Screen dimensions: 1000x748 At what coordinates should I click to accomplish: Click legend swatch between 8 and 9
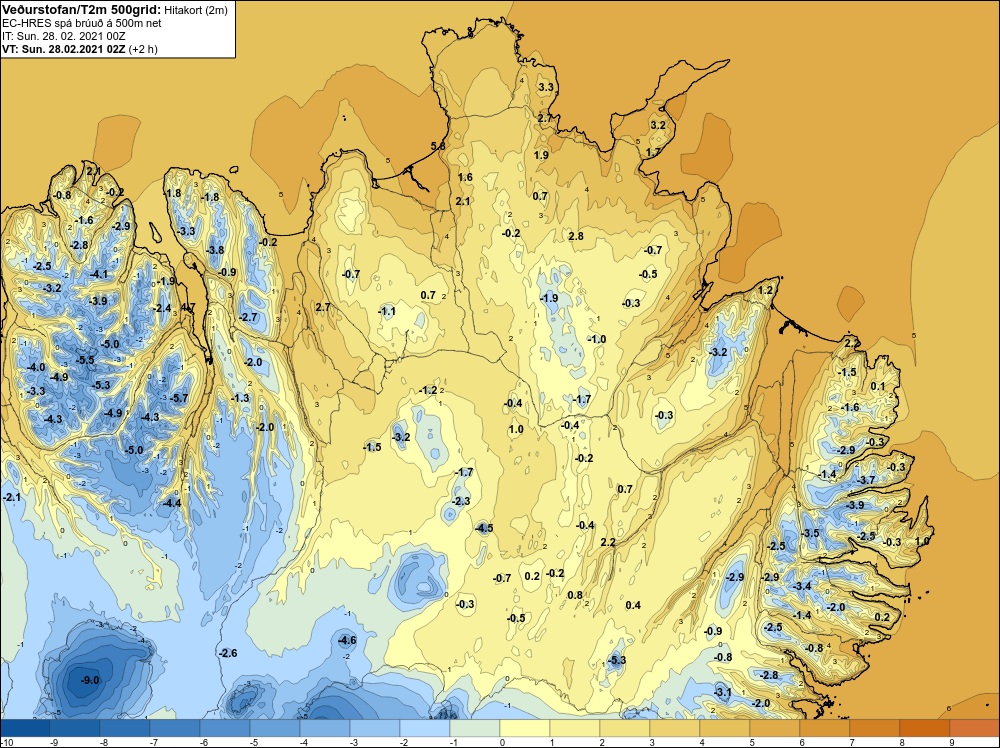pos(925,728)
